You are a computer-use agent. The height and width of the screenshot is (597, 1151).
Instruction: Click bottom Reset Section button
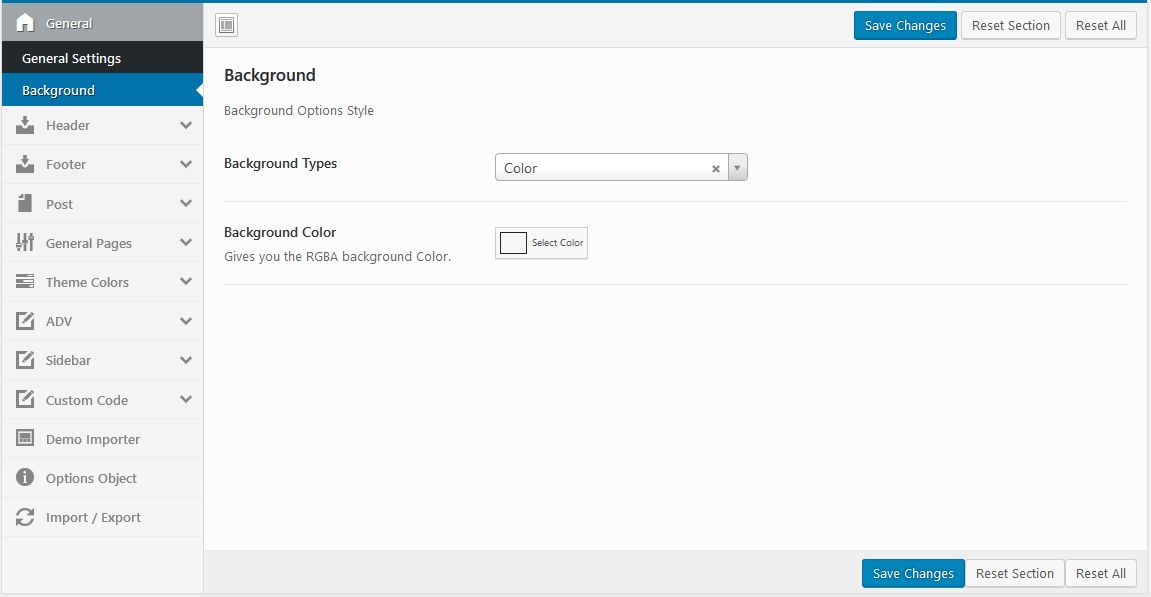point(1014,573)
